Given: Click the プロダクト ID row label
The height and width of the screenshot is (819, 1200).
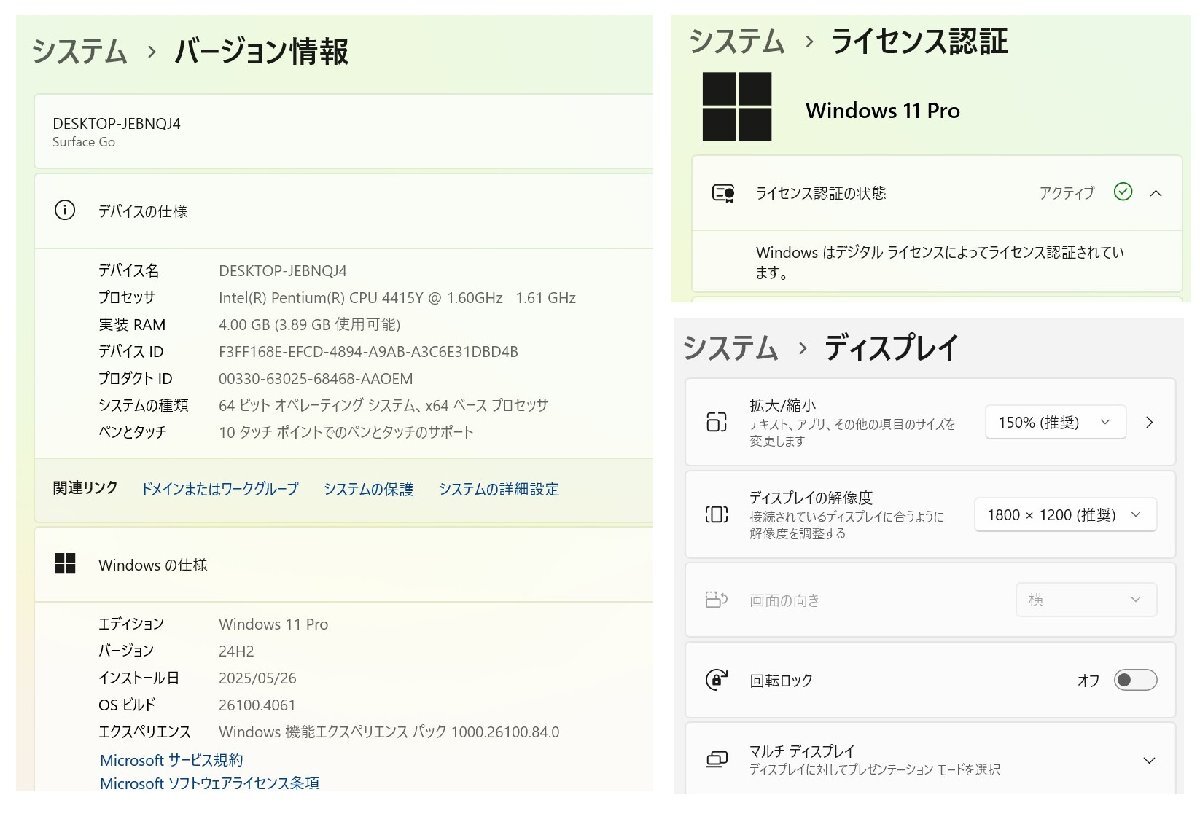Looking at the screenshot, I should pyautogui.click(x=135, y=379).
